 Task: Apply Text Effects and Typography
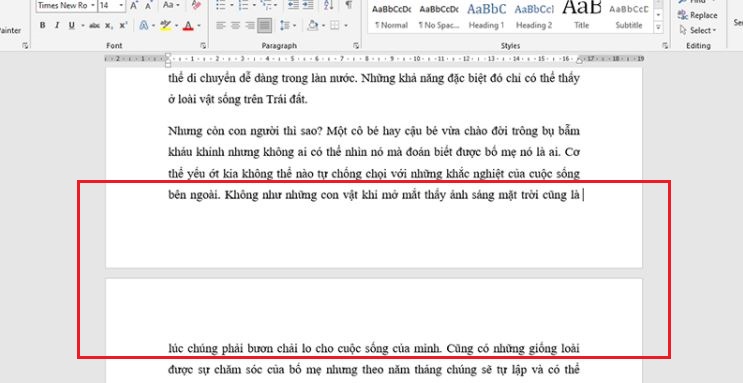pyautogui.click(x=145, y=25)
